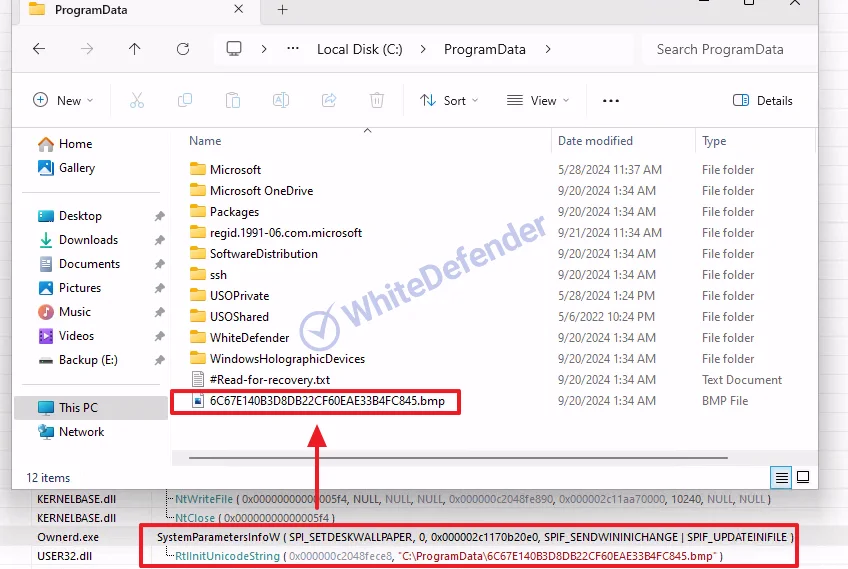Click Local Disk (C:) in address bar
Viewport: 848px width, 569px height.
(360, 49)
